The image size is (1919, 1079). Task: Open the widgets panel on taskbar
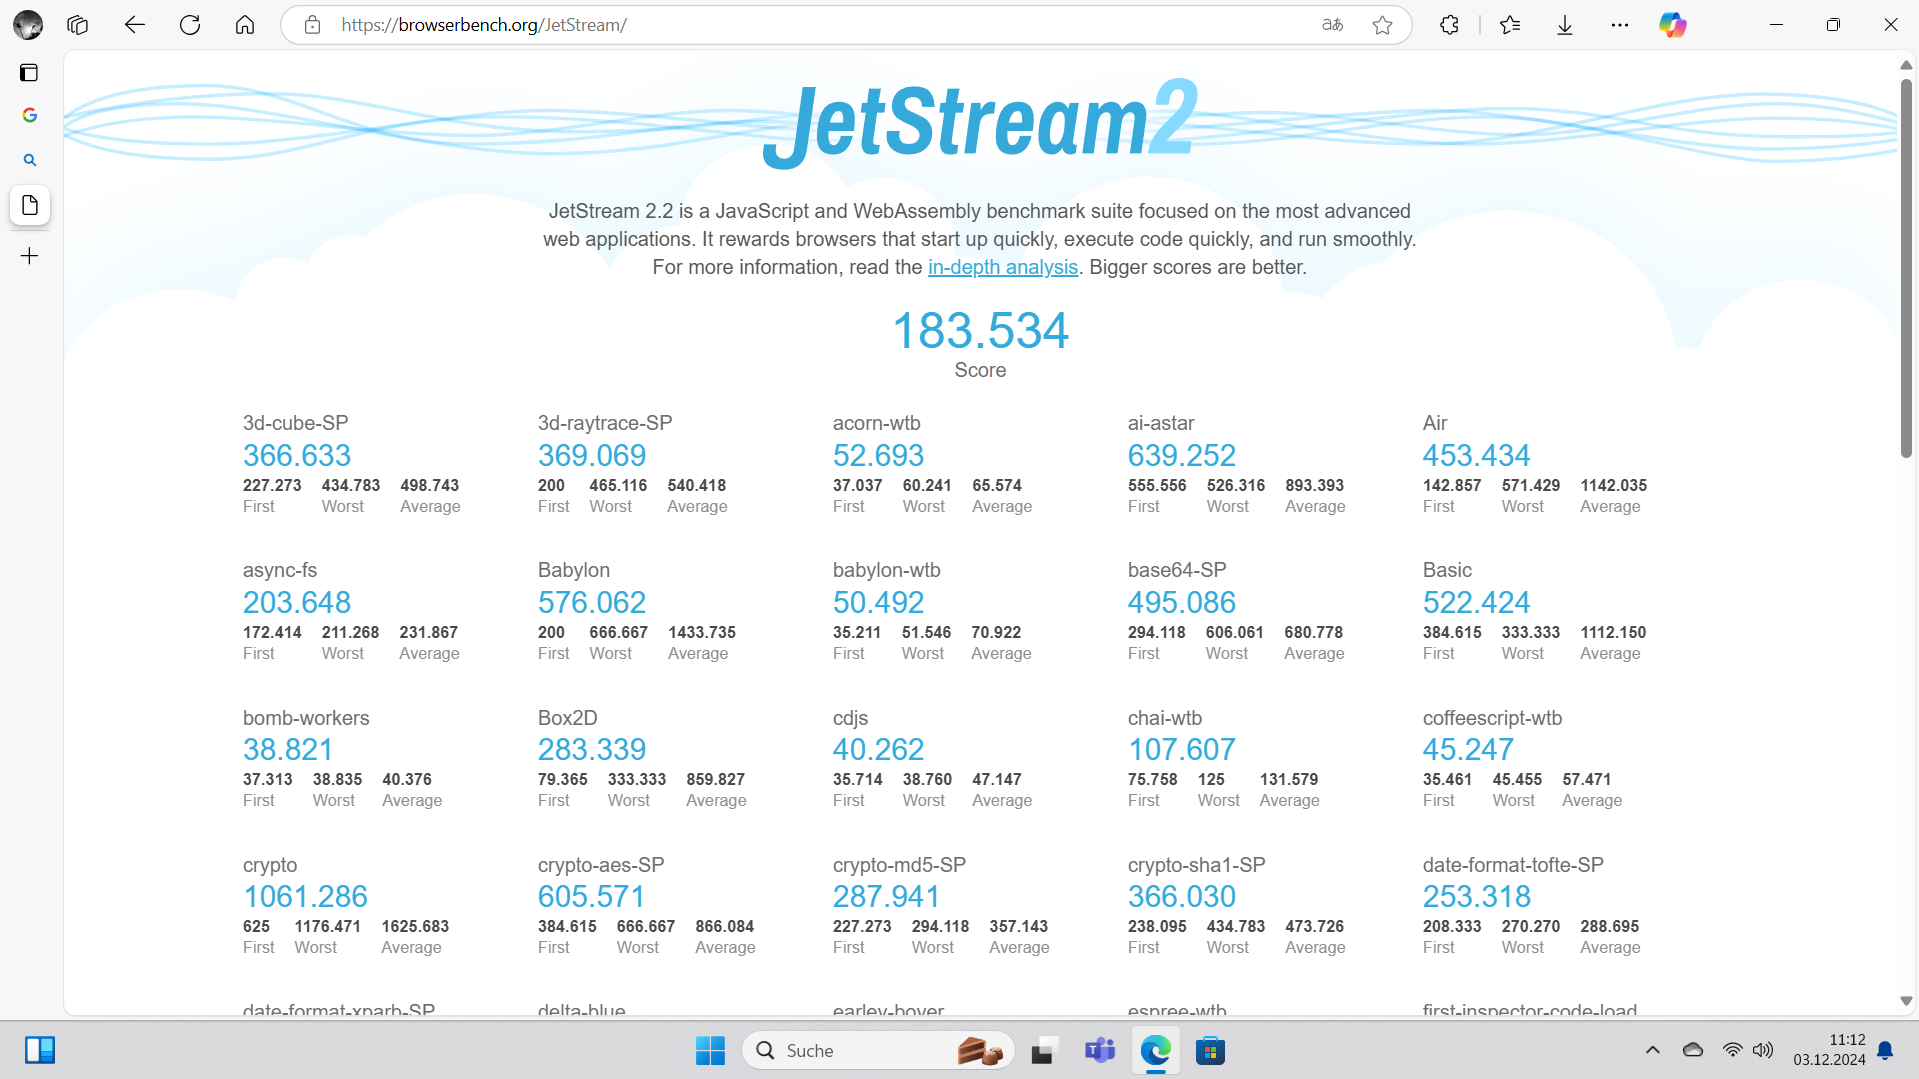pyautogui.click(x=40, y=1050)
